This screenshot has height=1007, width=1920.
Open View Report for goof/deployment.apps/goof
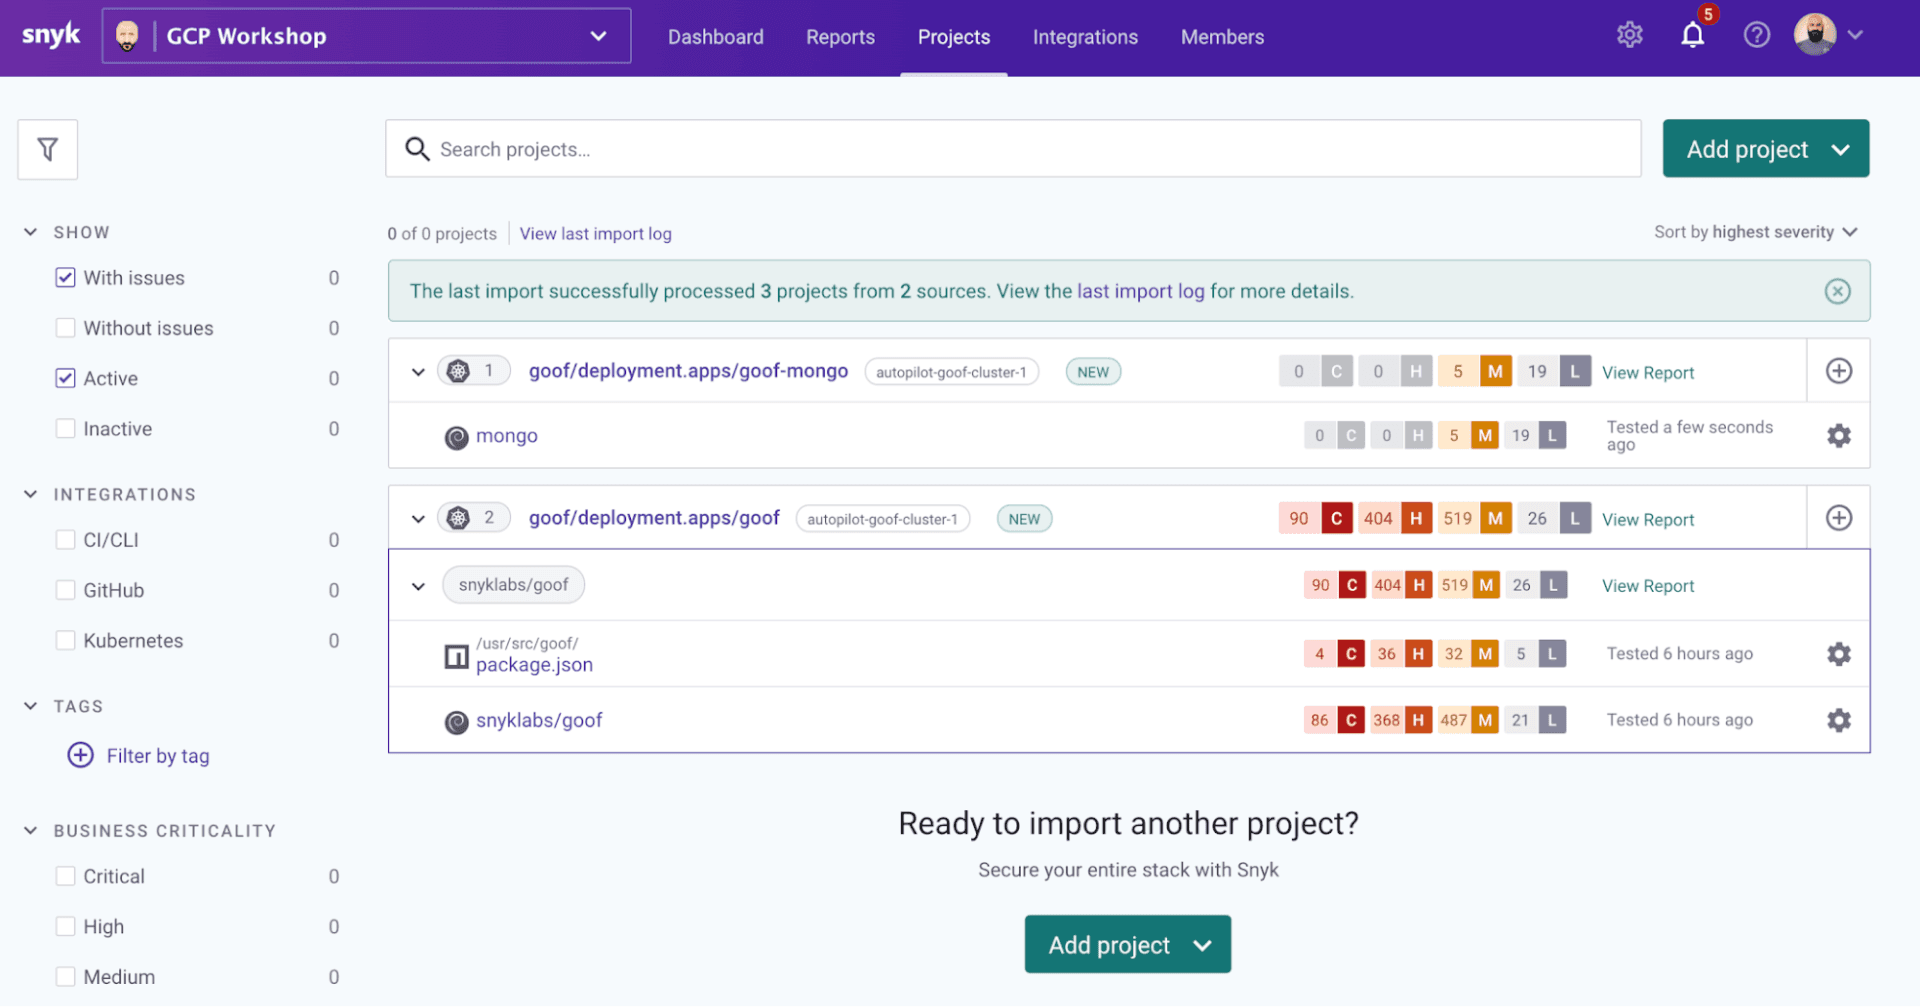coord(1648,519)
